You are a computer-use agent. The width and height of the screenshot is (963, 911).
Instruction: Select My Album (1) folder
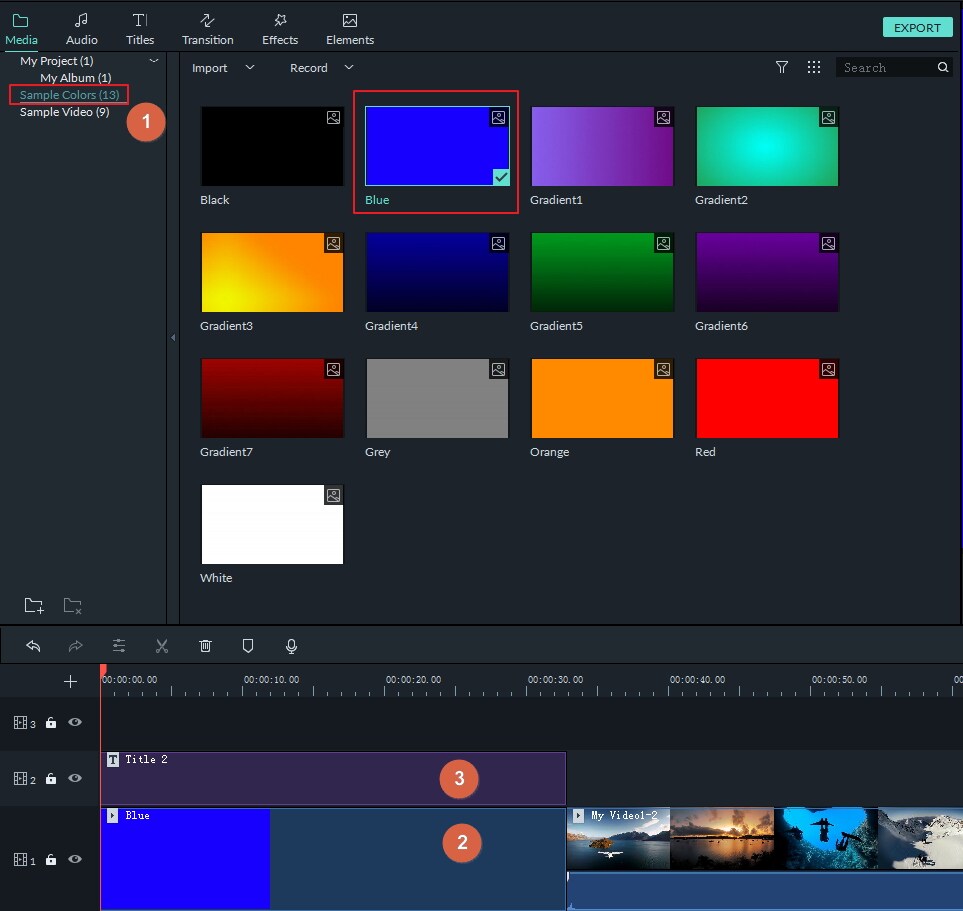coord(76,78)
